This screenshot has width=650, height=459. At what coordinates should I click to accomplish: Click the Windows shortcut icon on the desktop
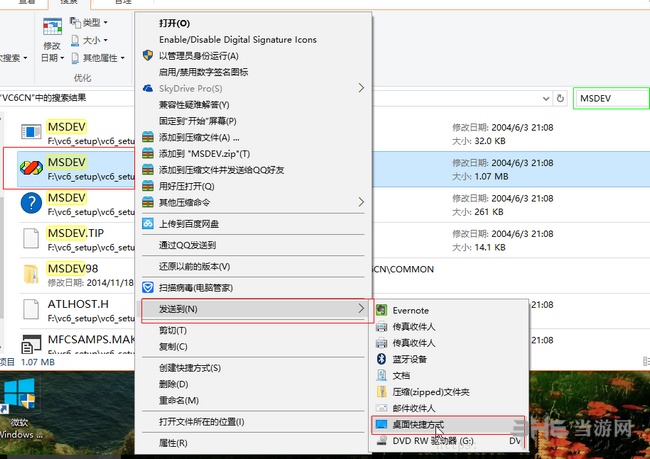pyautogui.click(x=20, y=393)
